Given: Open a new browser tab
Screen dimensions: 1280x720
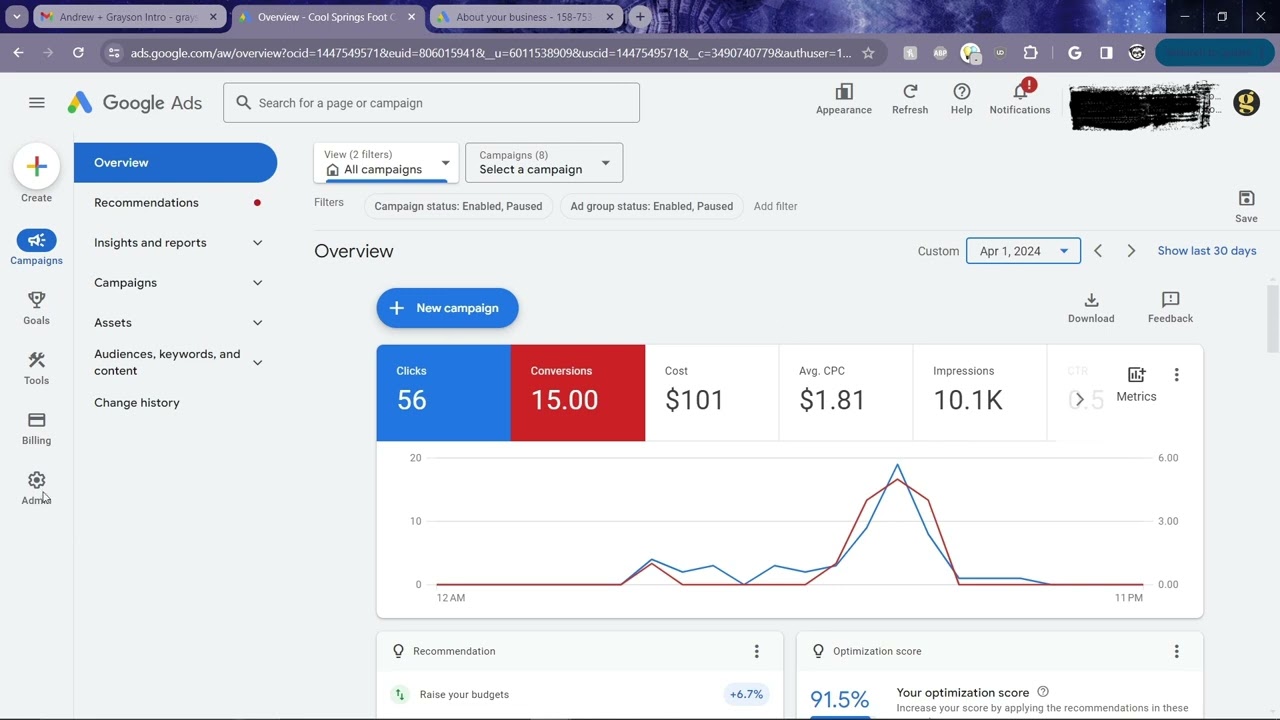Looking at the screenshot, I should point(640,17).
